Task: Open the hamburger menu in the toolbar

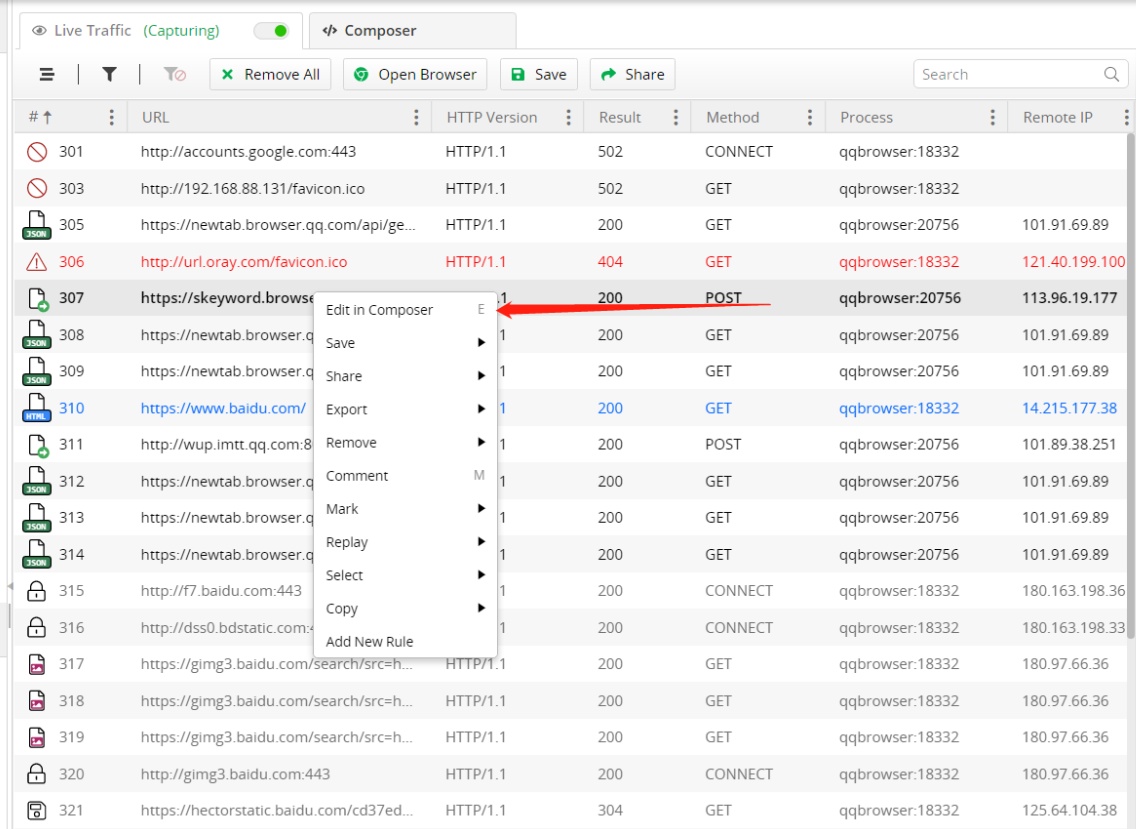Action: (47, 74)
